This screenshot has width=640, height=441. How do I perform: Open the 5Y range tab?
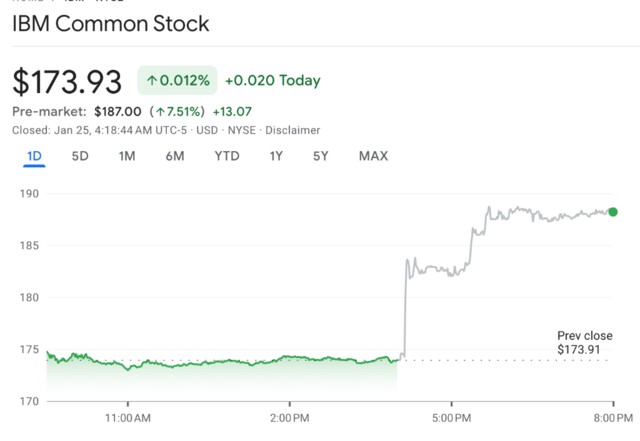pos(321,156)
